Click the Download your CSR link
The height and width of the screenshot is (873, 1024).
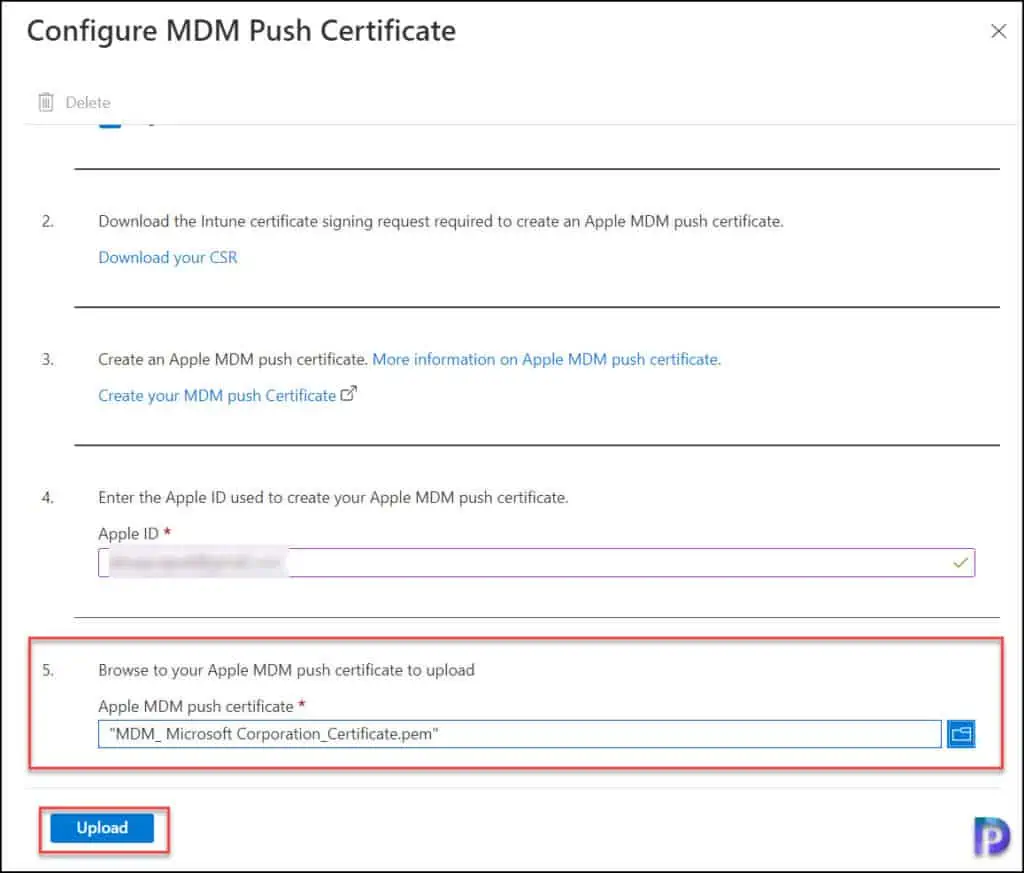(168, 257)
